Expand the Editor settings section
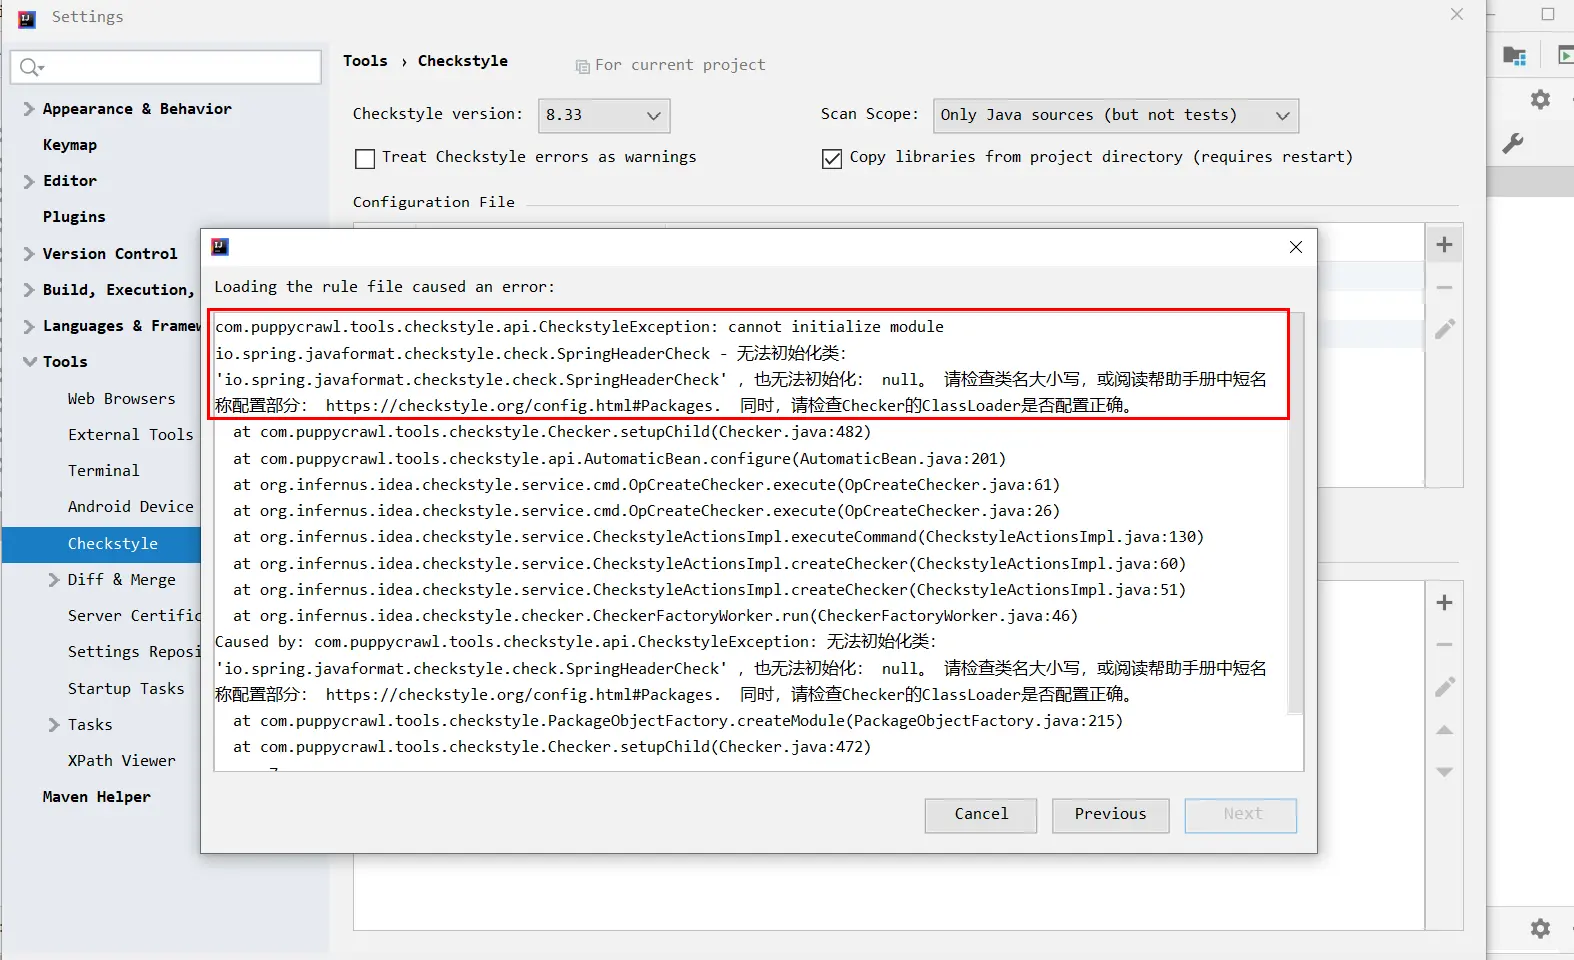1574x960 pixels. (29, 181)
